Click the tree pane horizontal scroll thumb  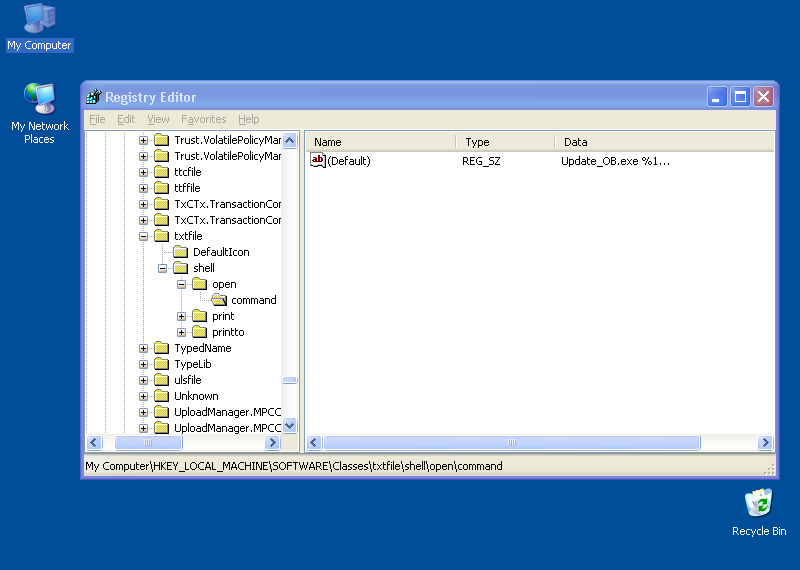coord(148,442)
